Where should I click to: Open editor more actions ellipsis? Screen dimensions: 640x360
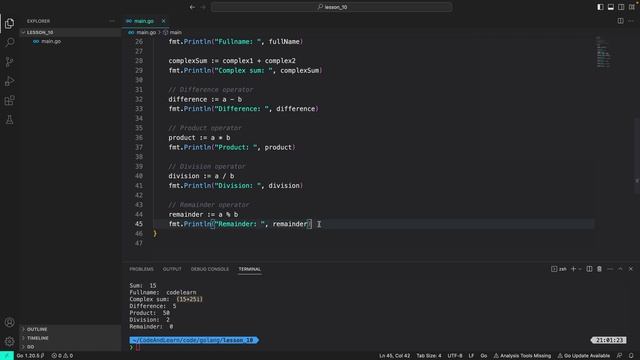(631, 21)
